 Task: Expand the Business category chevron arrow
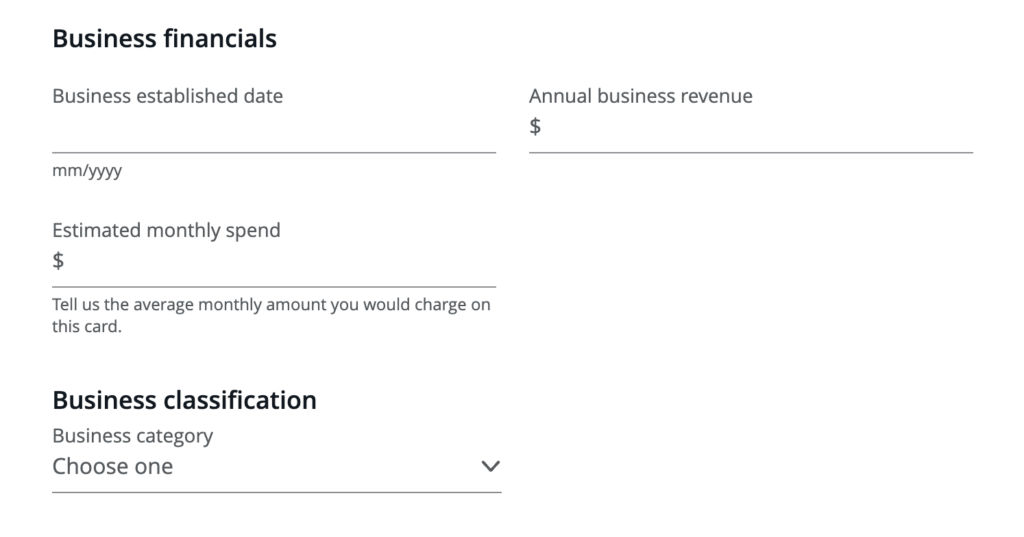(490, 466)
